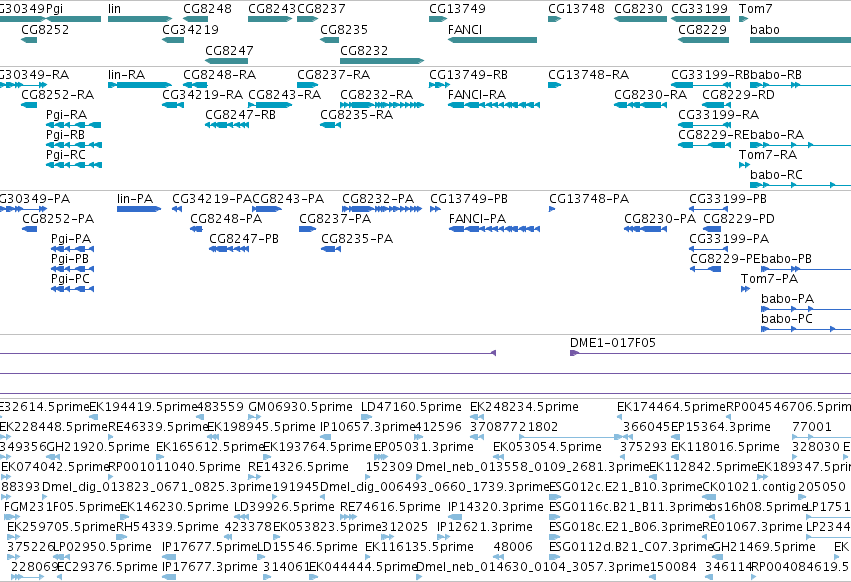Screen dimensions: 851x582
Task: Select the RH54339.5prime EST
Action: (x=120, y=537)
